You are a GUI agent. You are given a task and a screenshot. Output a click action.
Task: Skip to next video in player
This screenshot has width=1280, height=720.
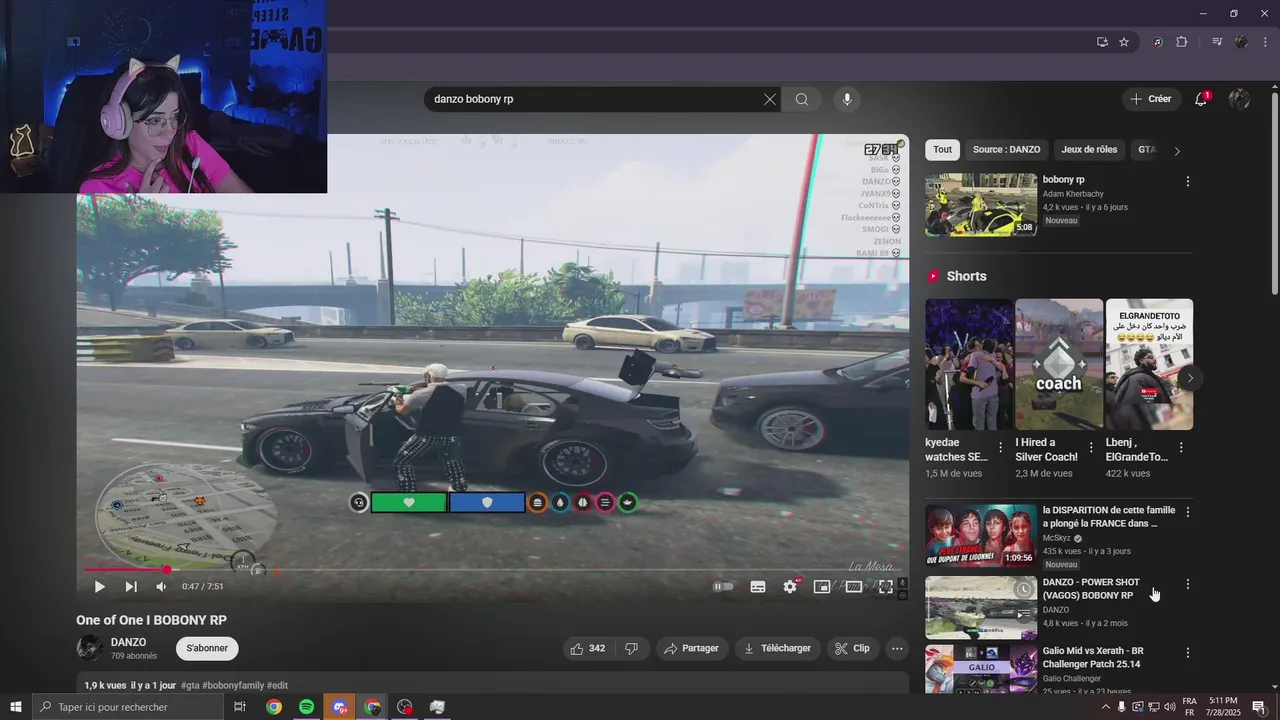tap(131, 587)
